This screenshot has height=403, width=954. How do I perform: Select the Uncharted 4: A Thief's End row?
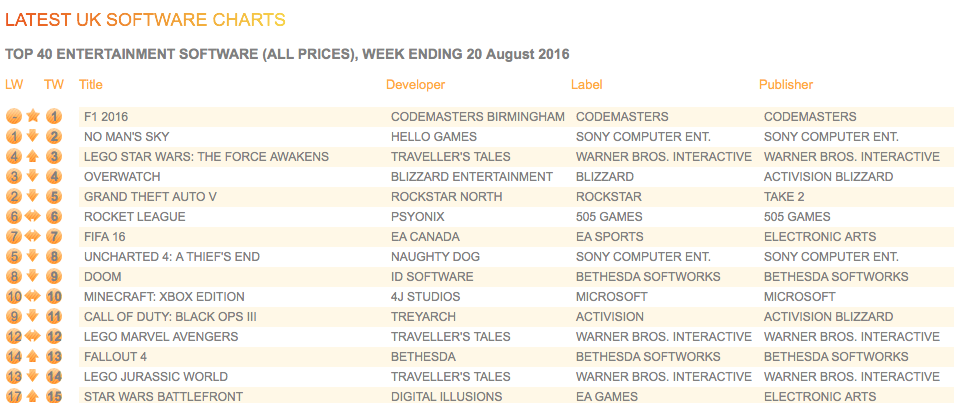516,257
